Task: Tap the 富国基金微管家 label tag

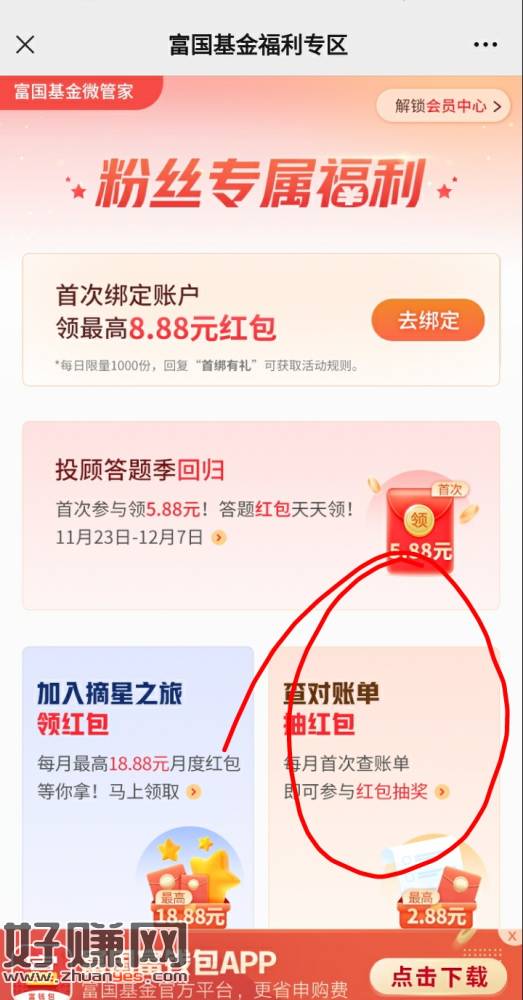Action: click(x=75, y=91)
